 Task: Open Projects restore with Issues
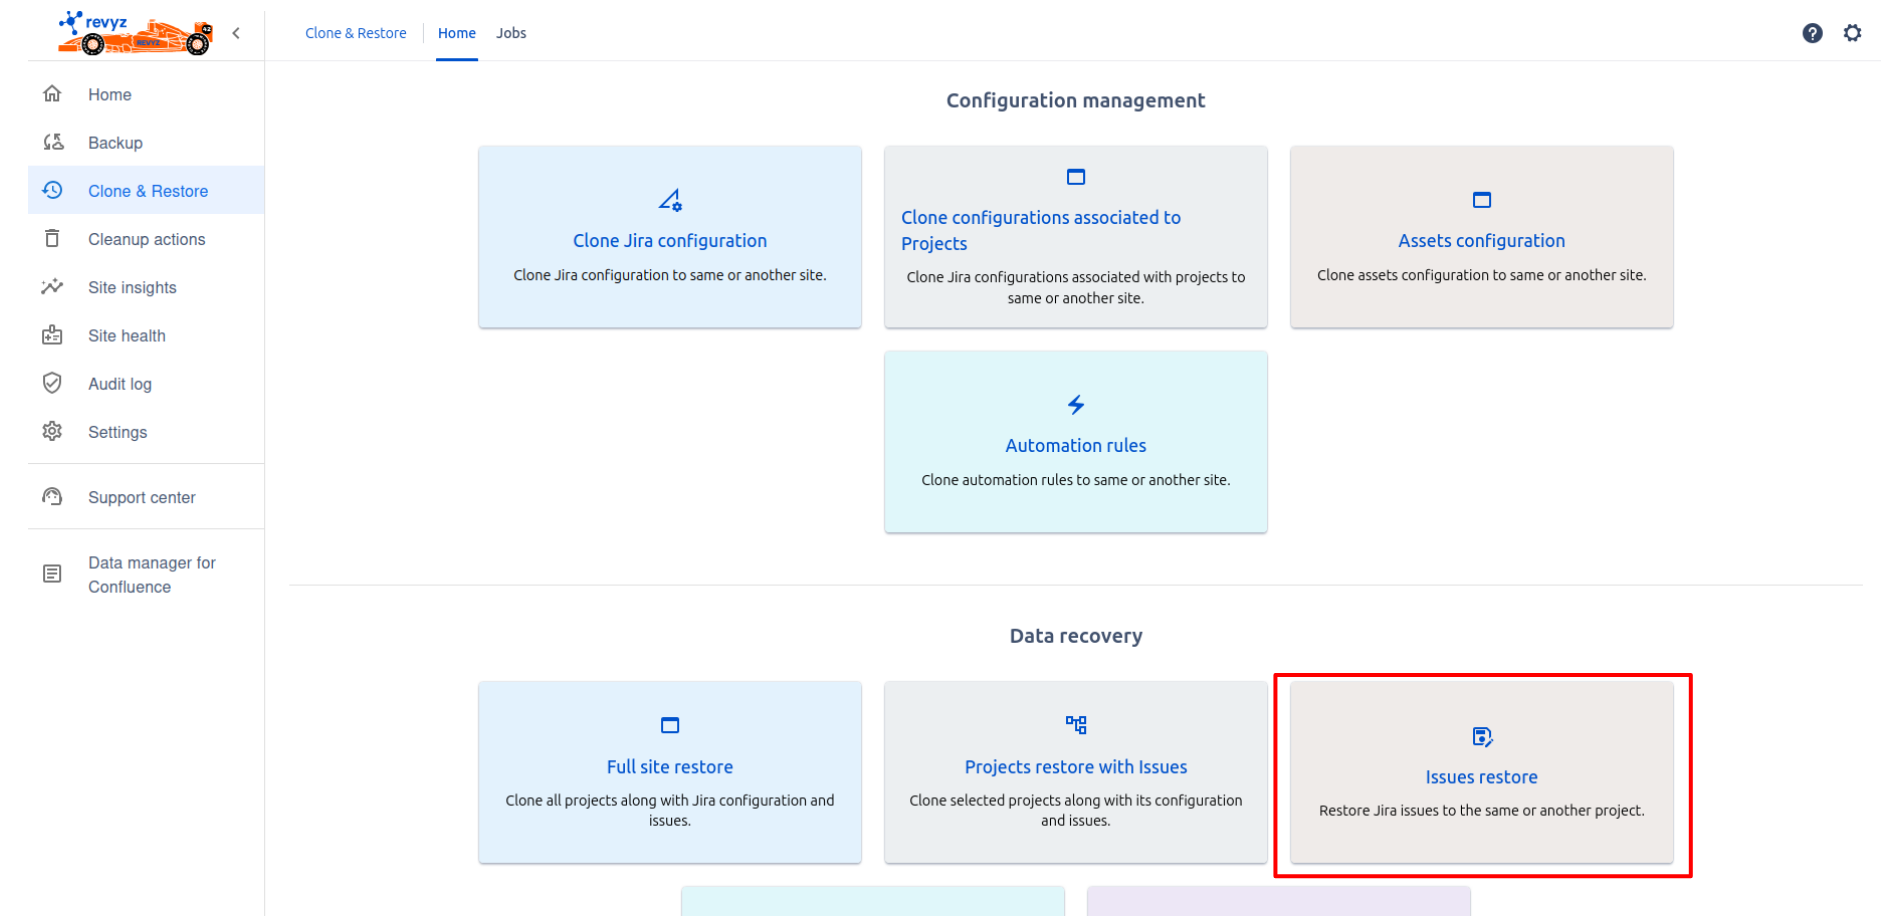1075,766
